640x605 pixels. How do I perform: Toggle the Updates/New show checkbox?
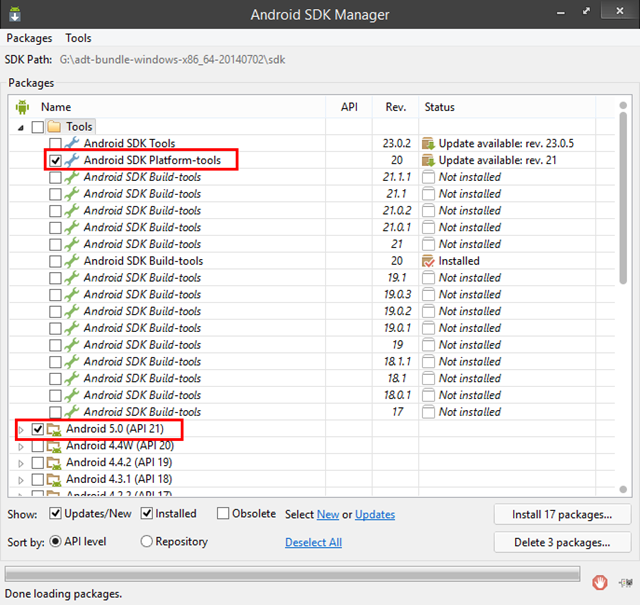pos(55,513)
